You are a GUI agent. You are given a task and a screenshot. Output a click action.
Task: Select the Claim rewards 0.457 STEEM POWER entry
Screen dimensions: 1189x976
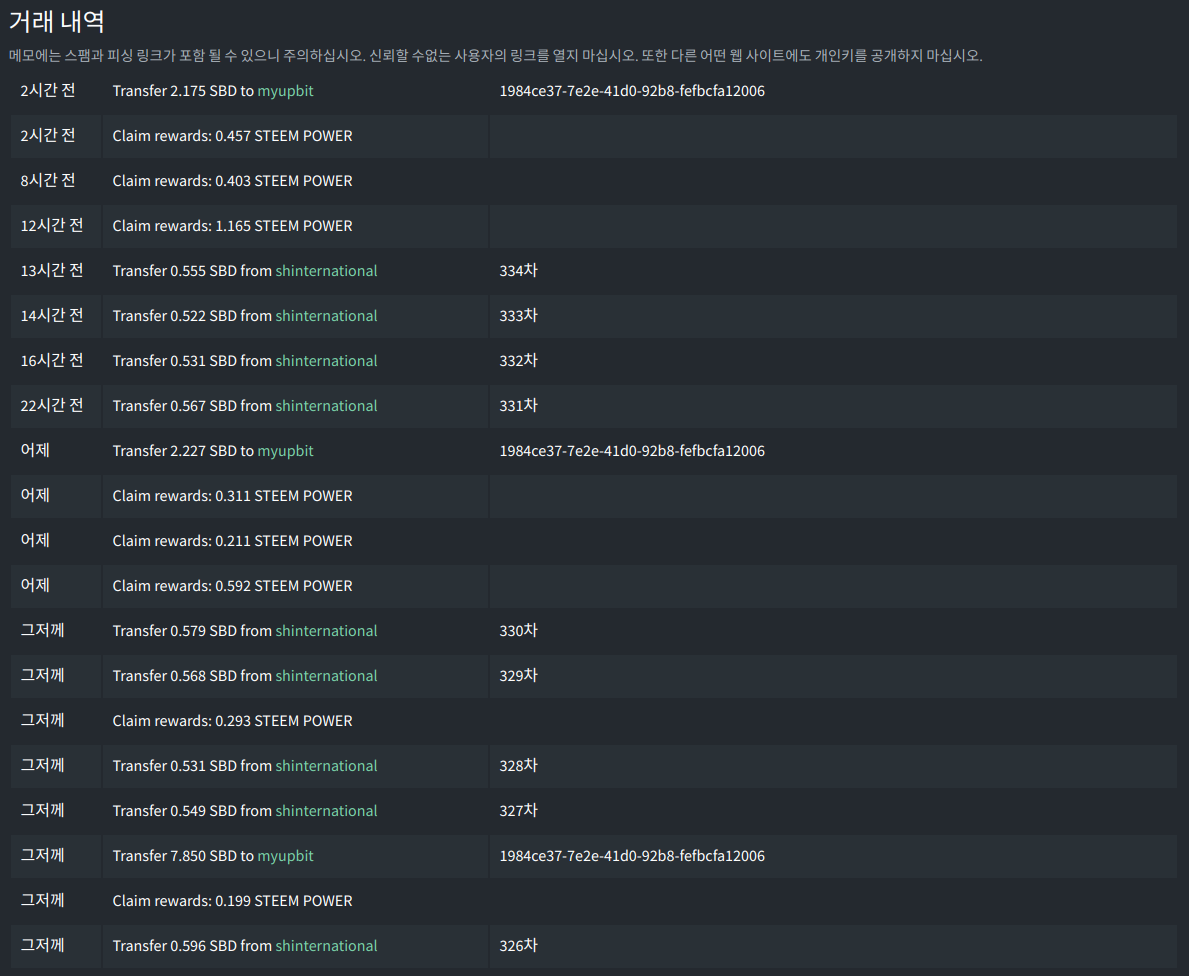point(232,136)
